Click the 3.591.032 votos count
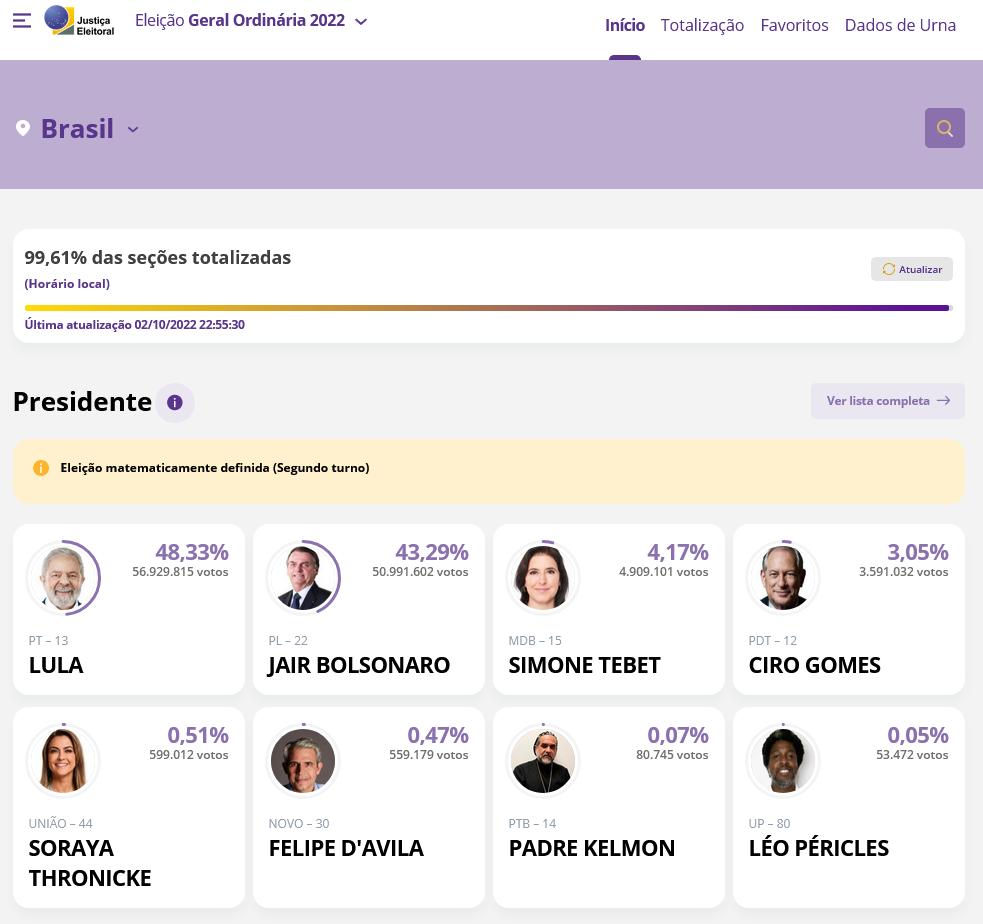 point(903,572)
